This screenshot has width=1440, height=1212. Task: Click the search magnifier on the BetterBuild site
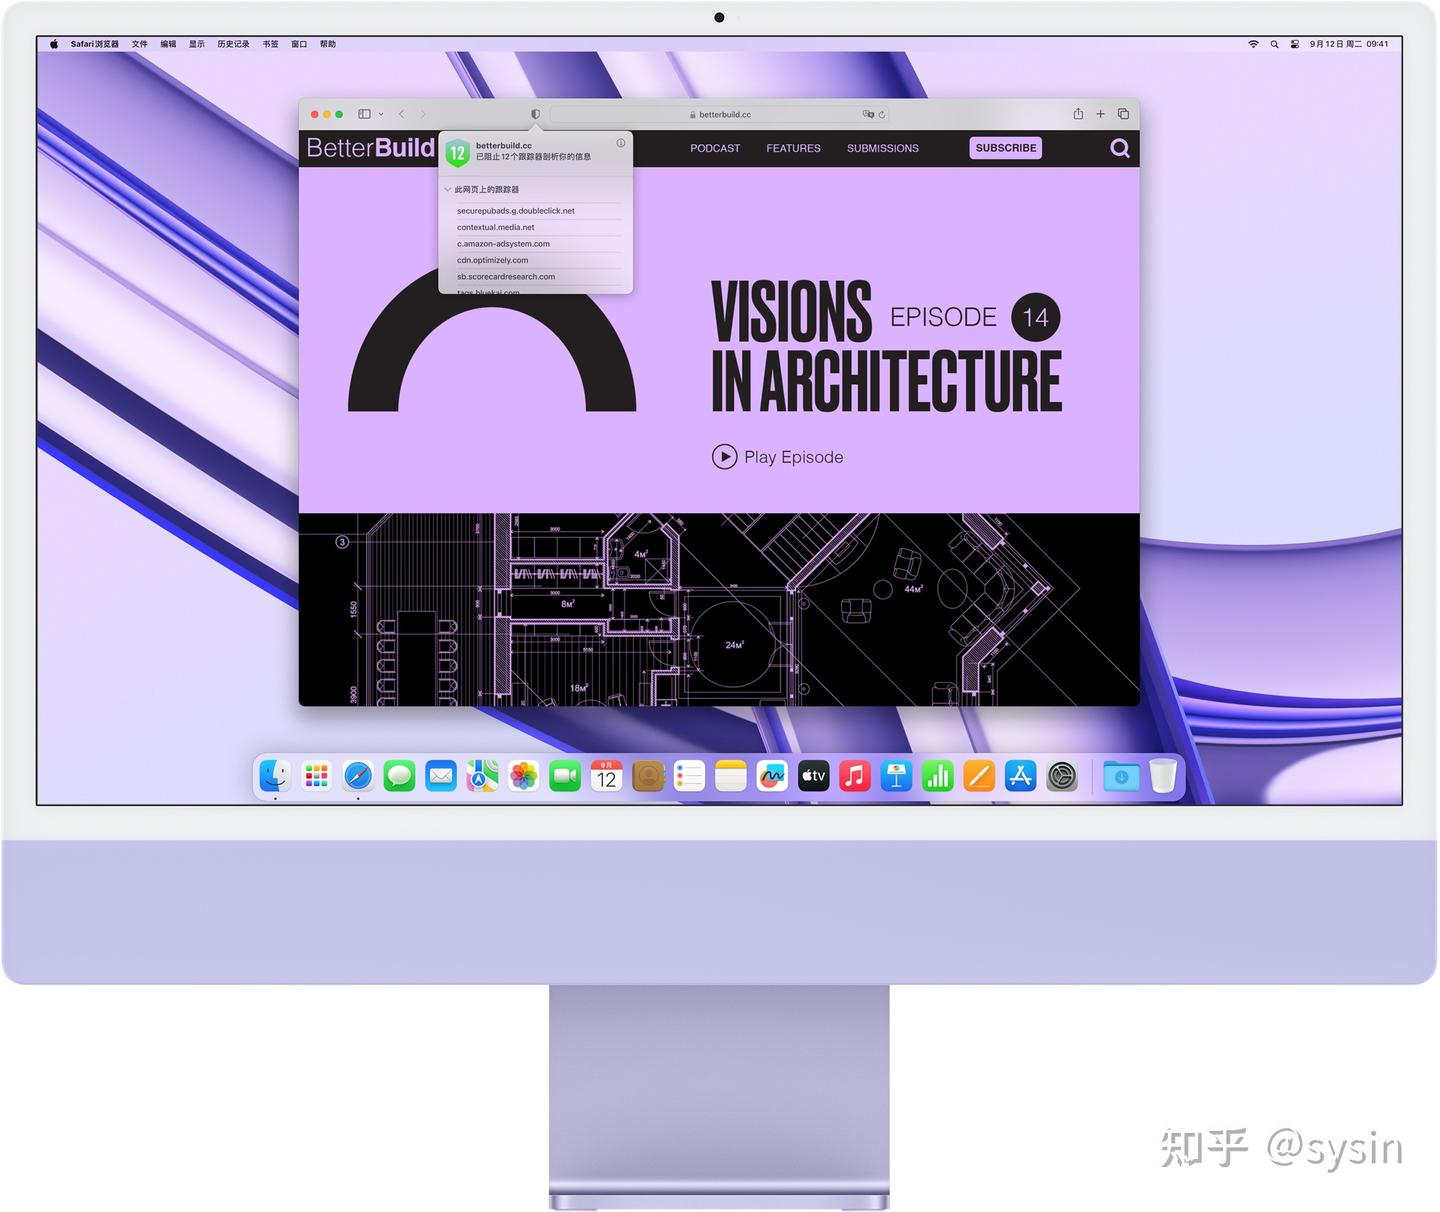click(x=1119, y=148)
